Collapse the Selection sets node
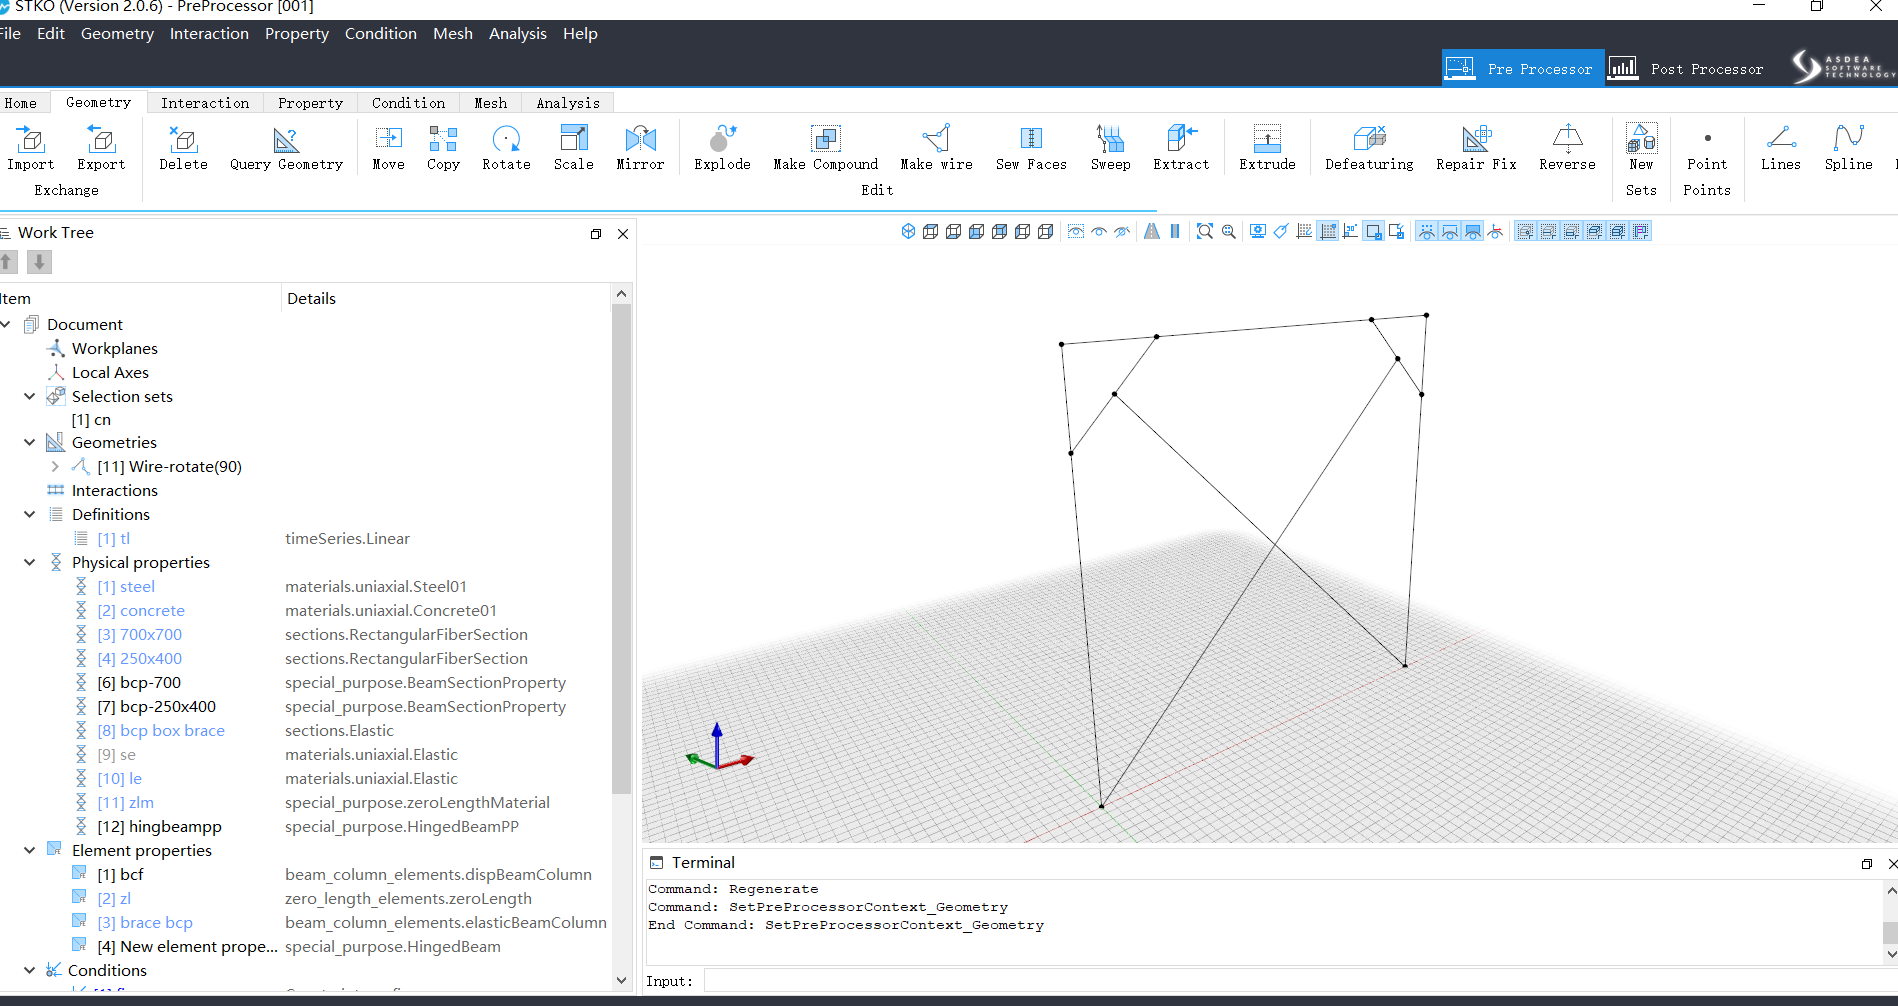The image size is (1898, 1006). pyautogui.click(x=30, y=396)
